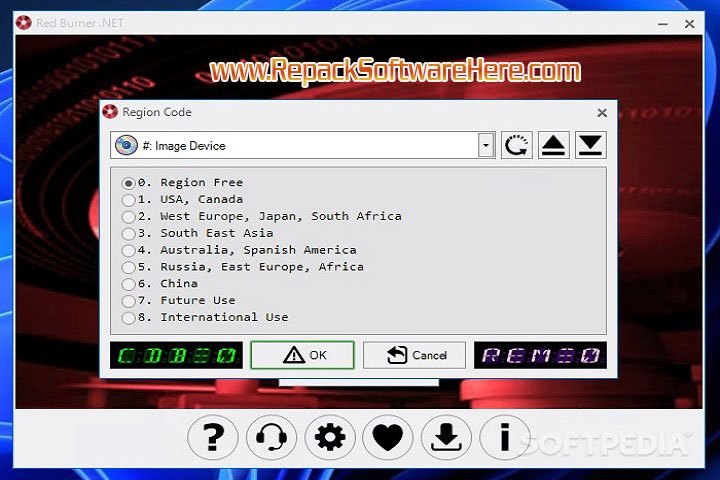Close the Region Code dialog
This screenshot has width=720, height=480.
(602, 113)
